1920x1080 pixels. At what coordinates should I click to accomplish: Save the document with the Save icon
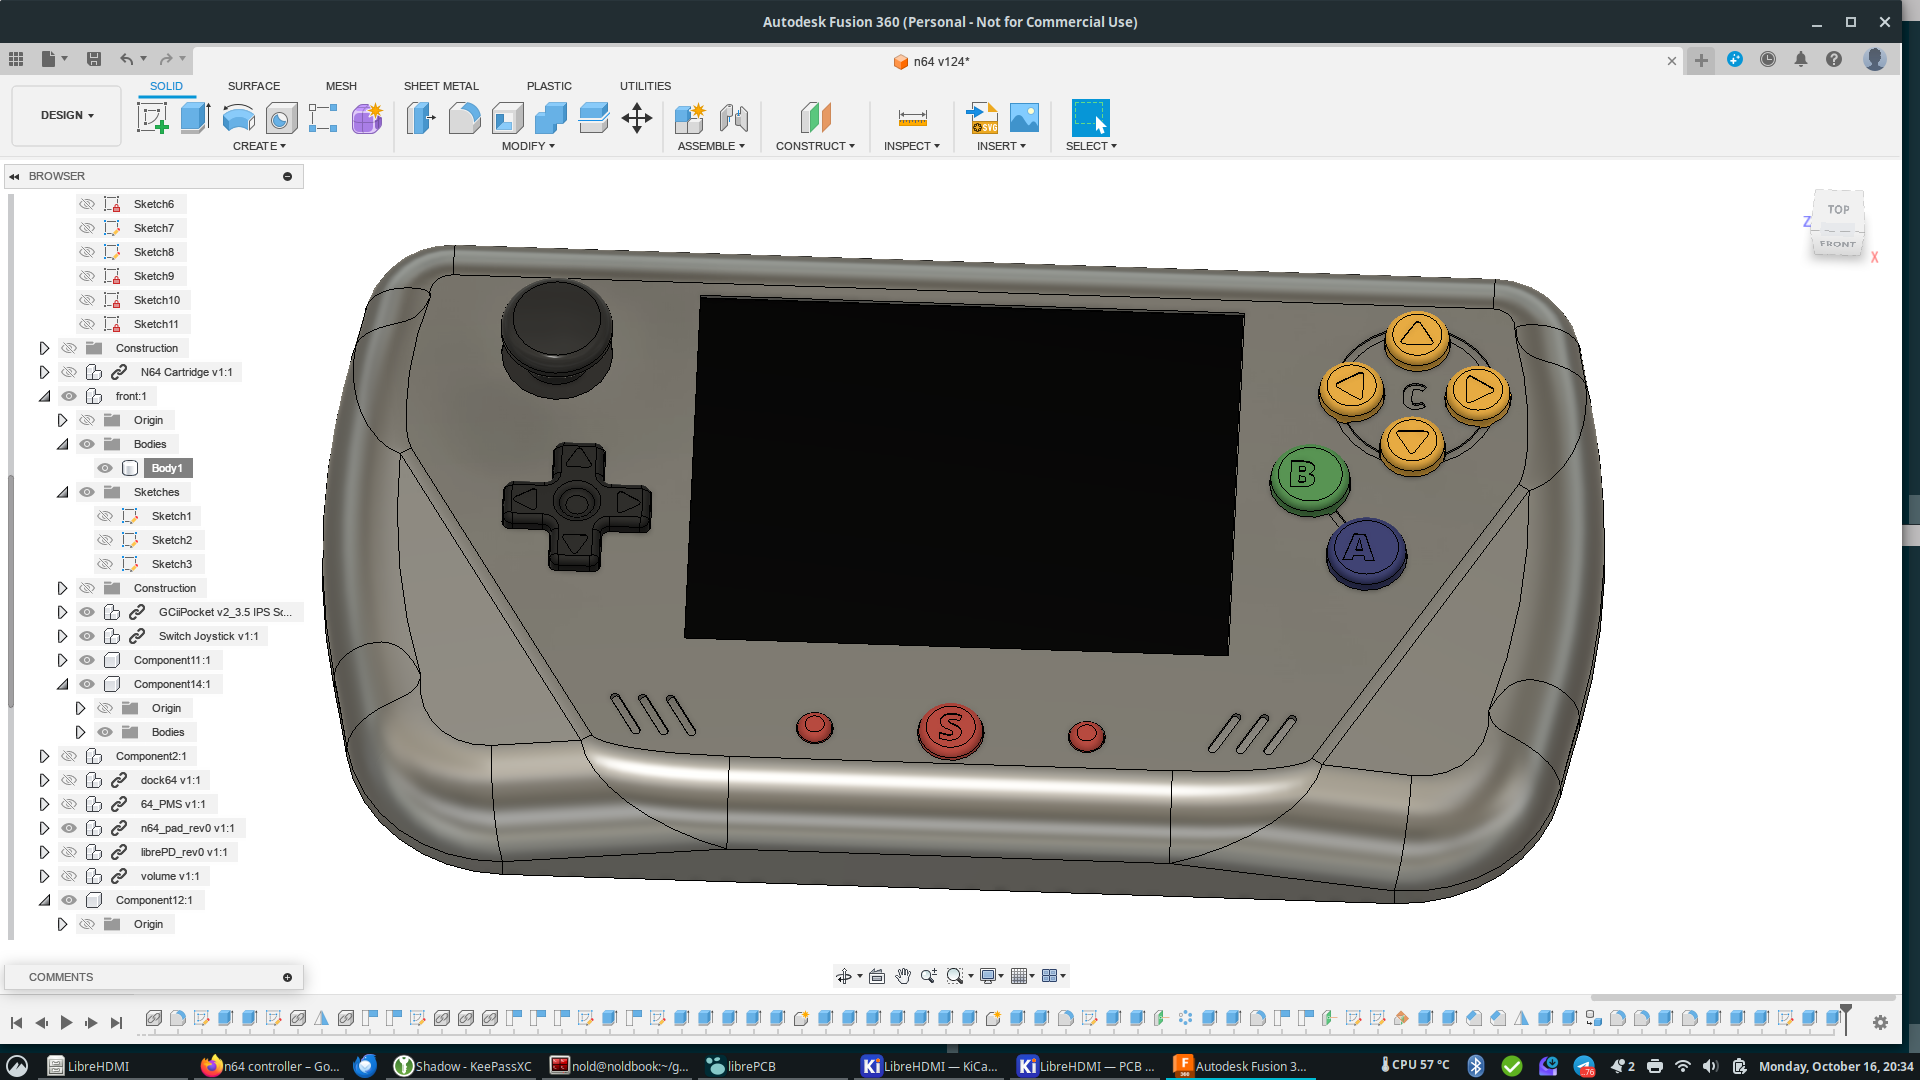(94, 59)
